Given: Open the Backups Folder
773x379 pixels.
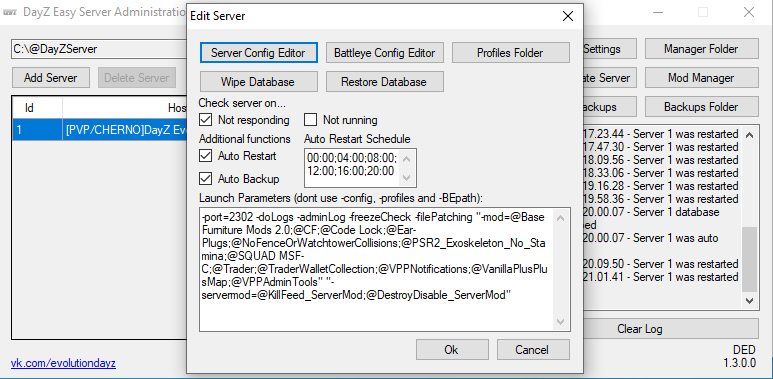Looking at the screenshot, I should pyautogui.click(x=701, y=107).
